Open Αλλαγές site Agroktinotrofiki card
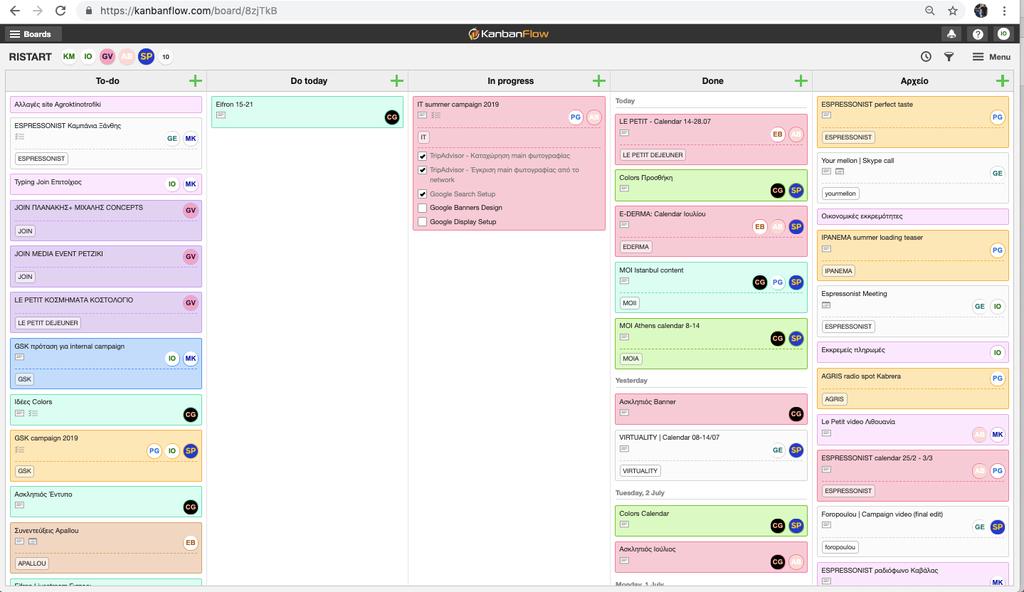 [106, 105]
